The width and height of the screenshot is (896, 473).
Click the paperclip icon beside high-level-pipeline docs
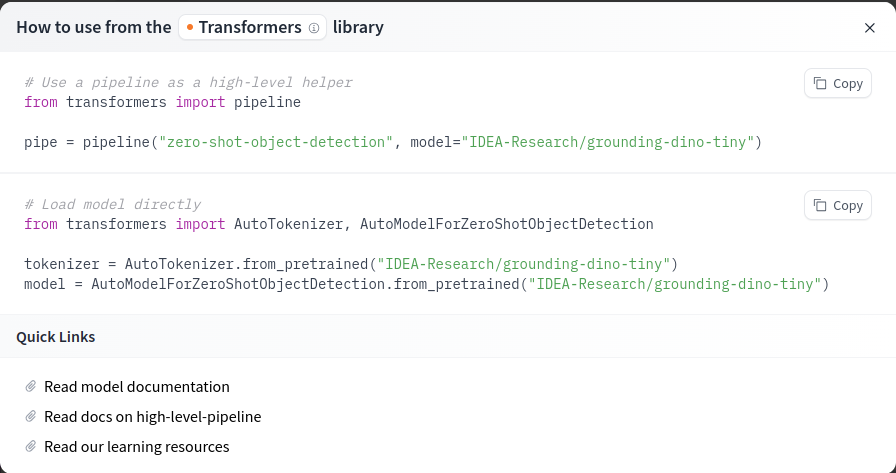31,416
